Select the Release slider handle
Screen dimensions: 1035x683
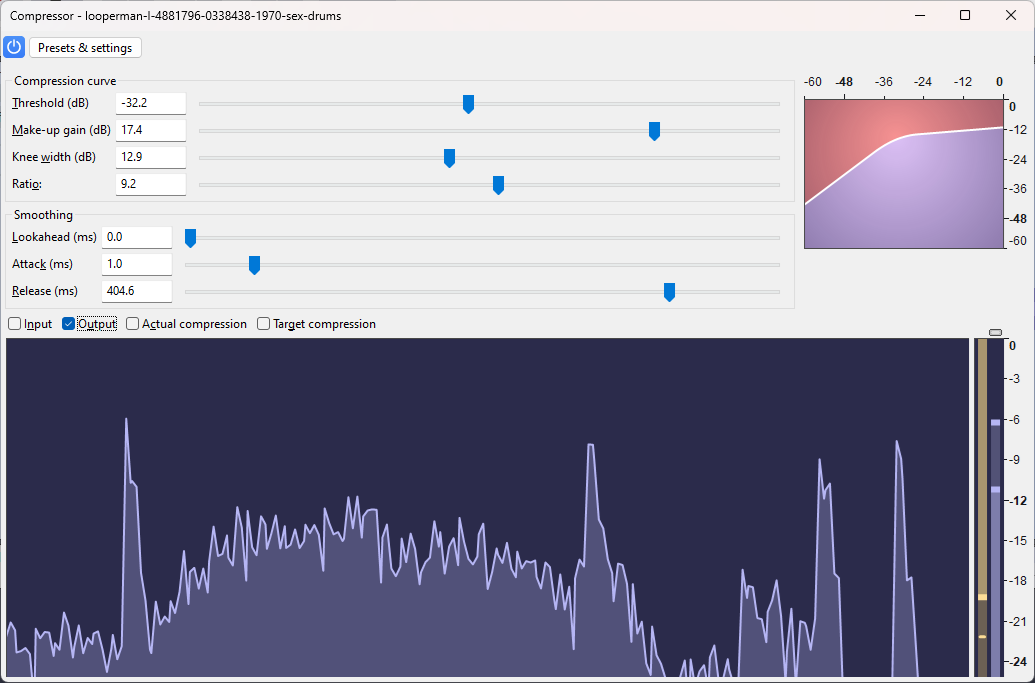click(x=669, y=291)
